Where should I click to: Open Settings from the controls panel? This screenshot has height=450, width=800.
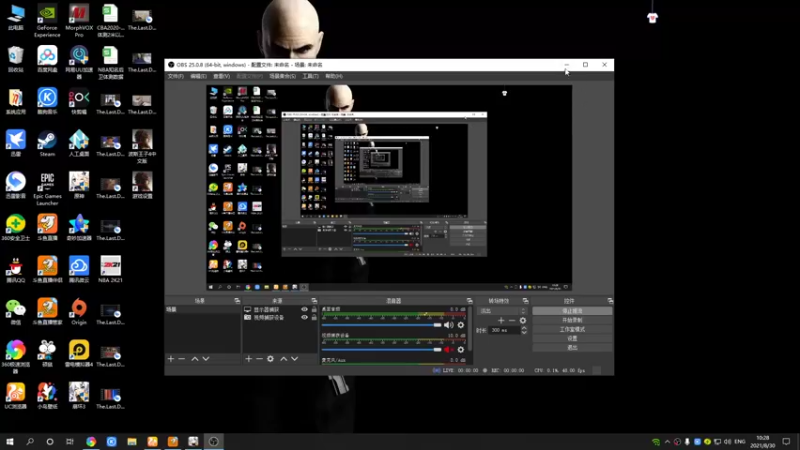pyautogui.click(x=572, y=338)
